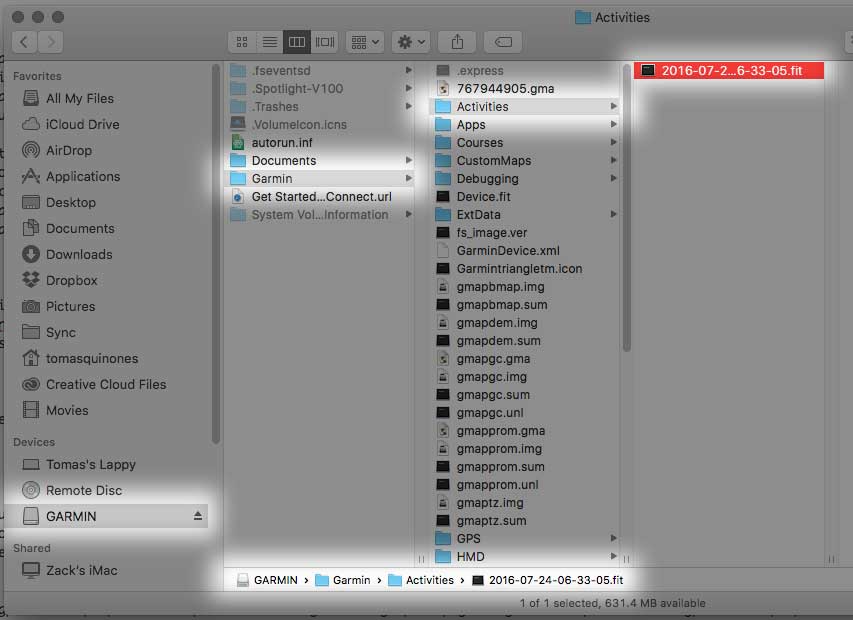Switch to list view

coord(269,42)
